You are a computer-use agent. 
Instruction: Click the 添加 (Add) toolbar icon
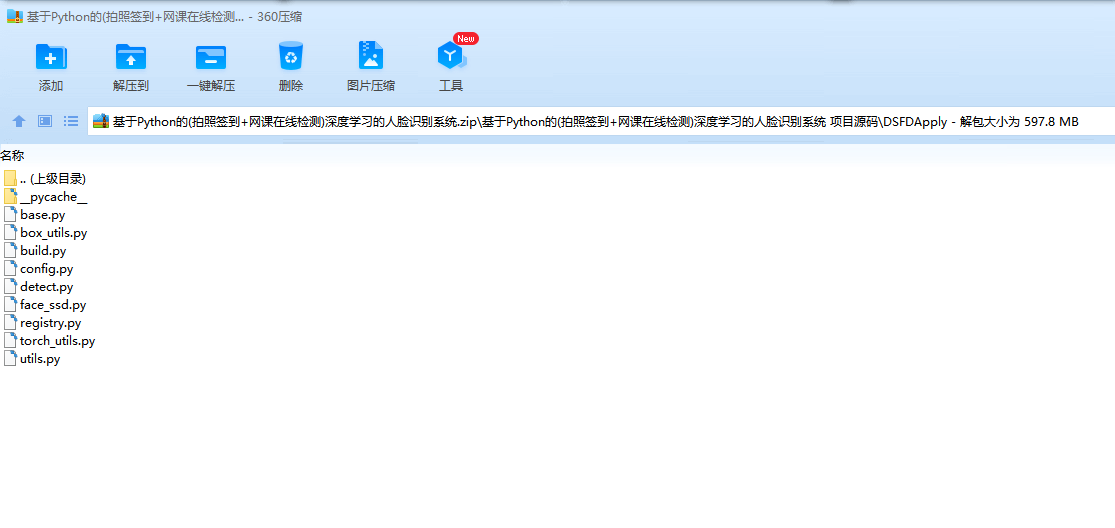tap(51, 57)
